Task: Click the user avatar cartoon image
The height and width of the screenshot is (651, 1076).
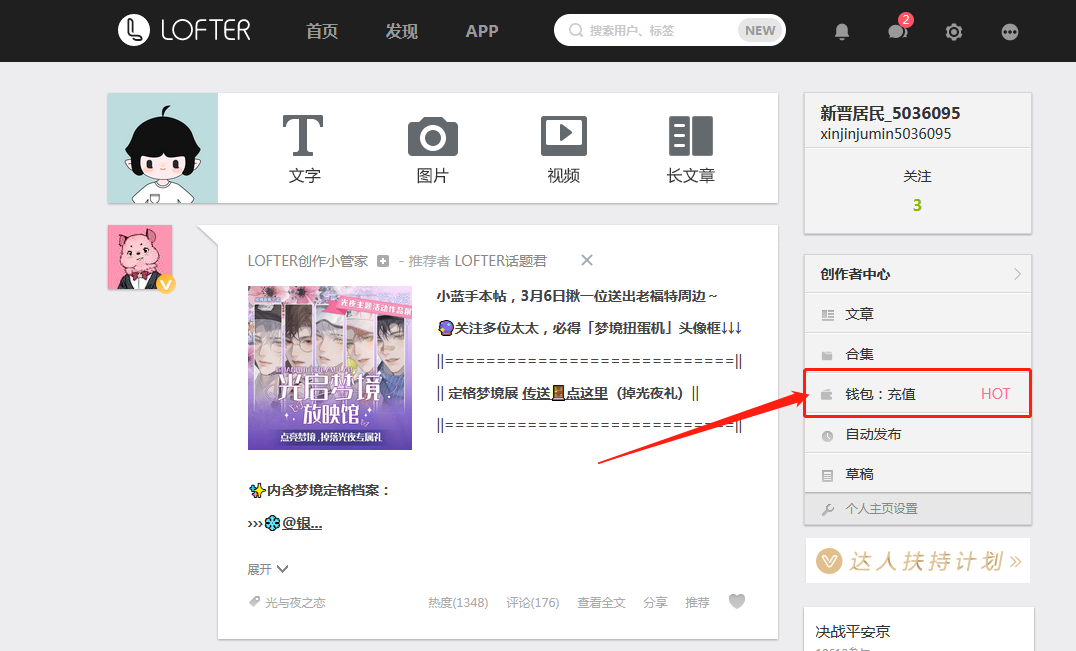Action: (x=163, y=148)
